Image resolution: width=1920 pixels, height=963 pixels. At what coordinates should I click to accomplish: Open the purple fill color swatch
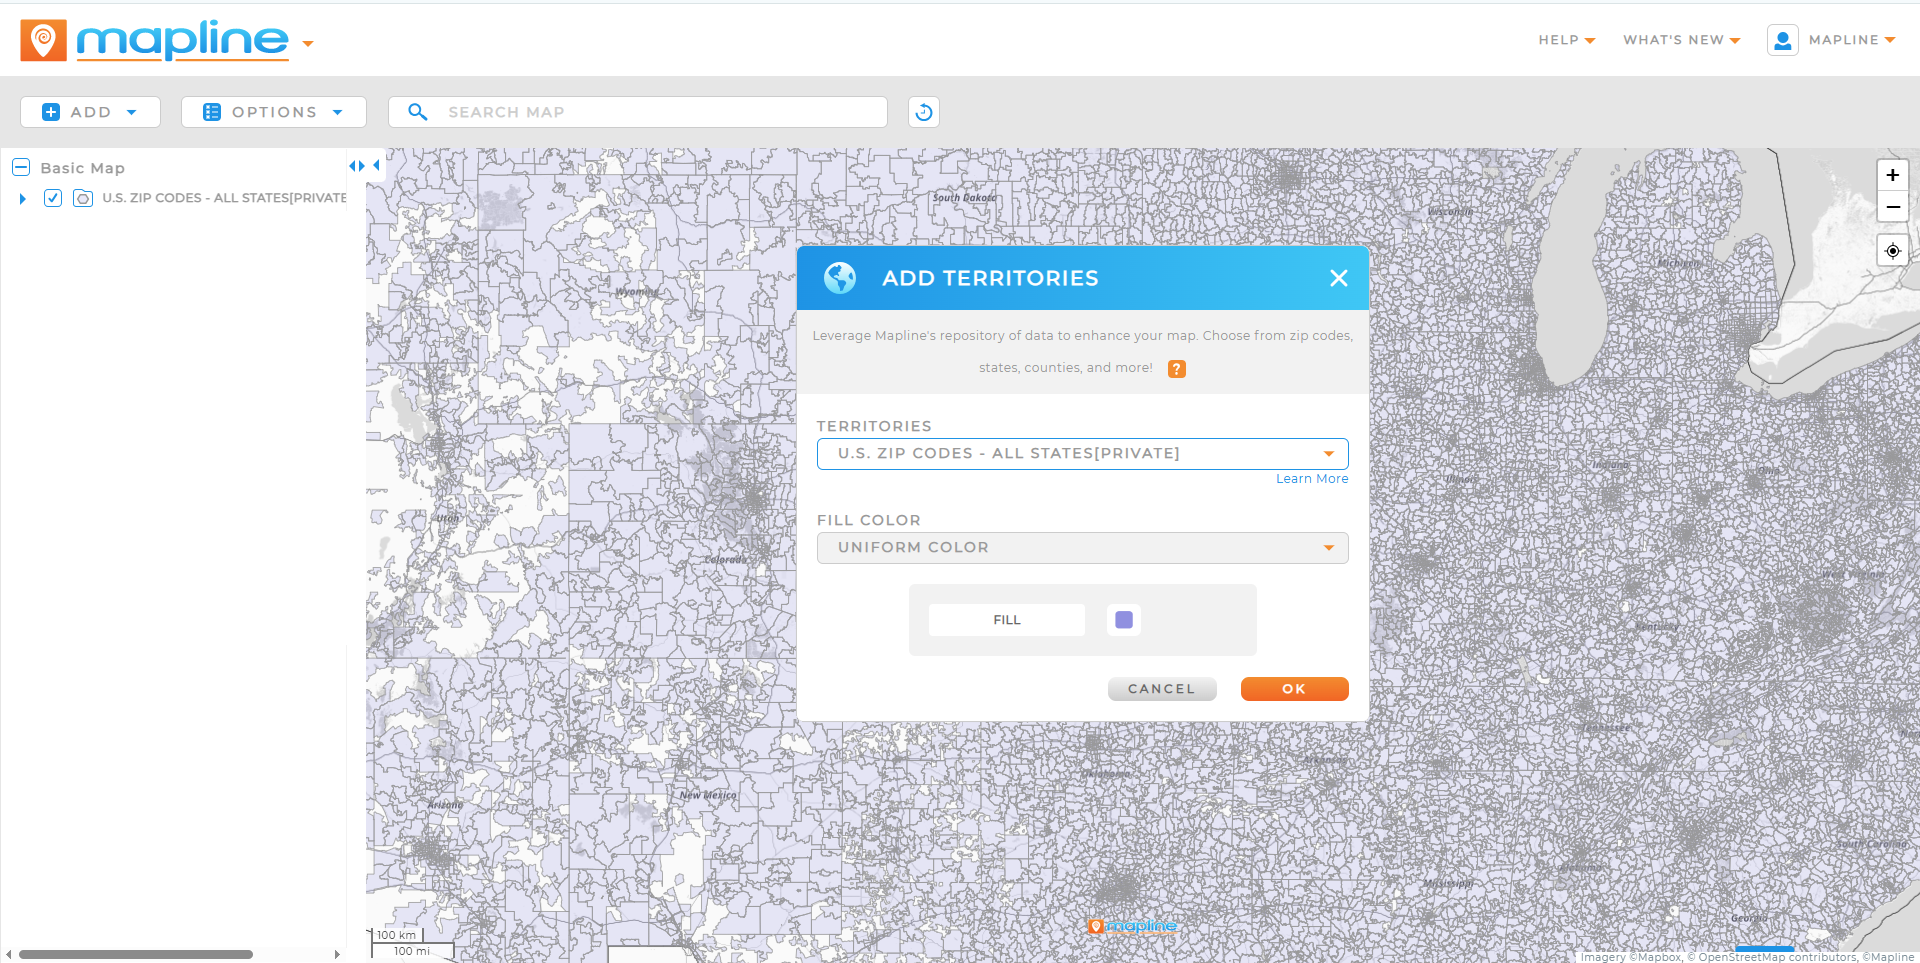point(1124,620)
